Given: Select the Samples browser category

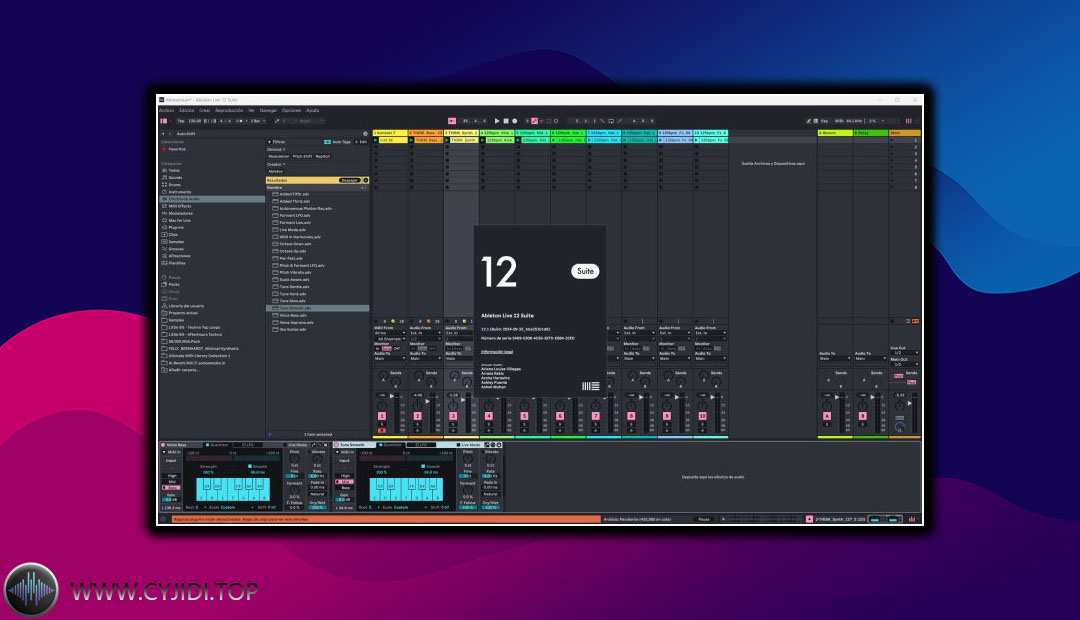Looking at the screenshot, I should point(176,242).
